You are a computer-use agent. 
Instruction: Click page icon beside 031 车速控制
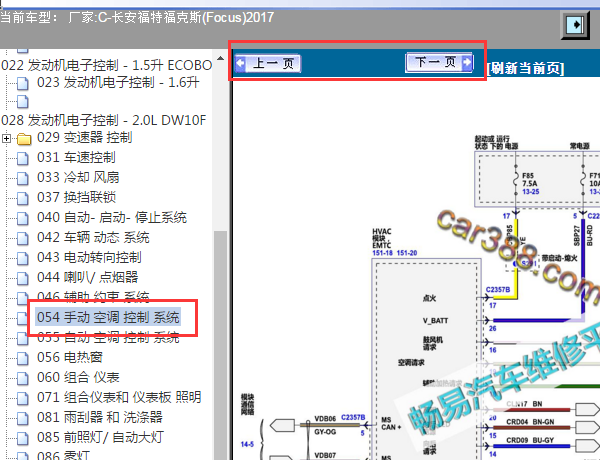click(x=23, y=158)
